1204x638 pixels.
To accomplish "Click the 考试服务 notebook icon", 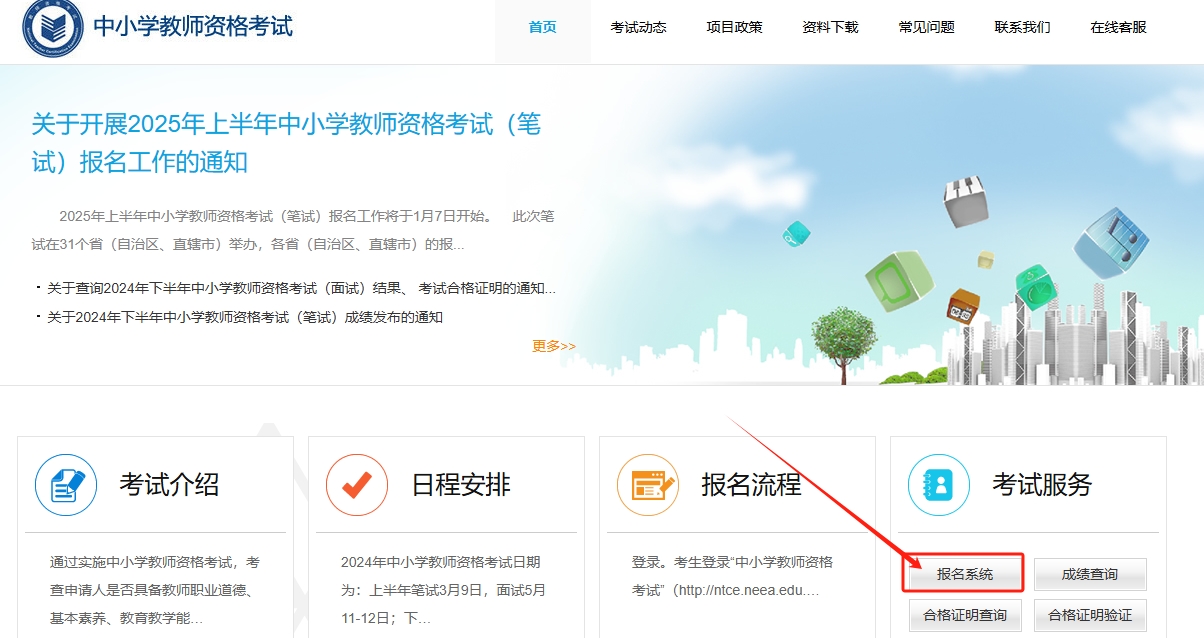I will pos(939,486).
